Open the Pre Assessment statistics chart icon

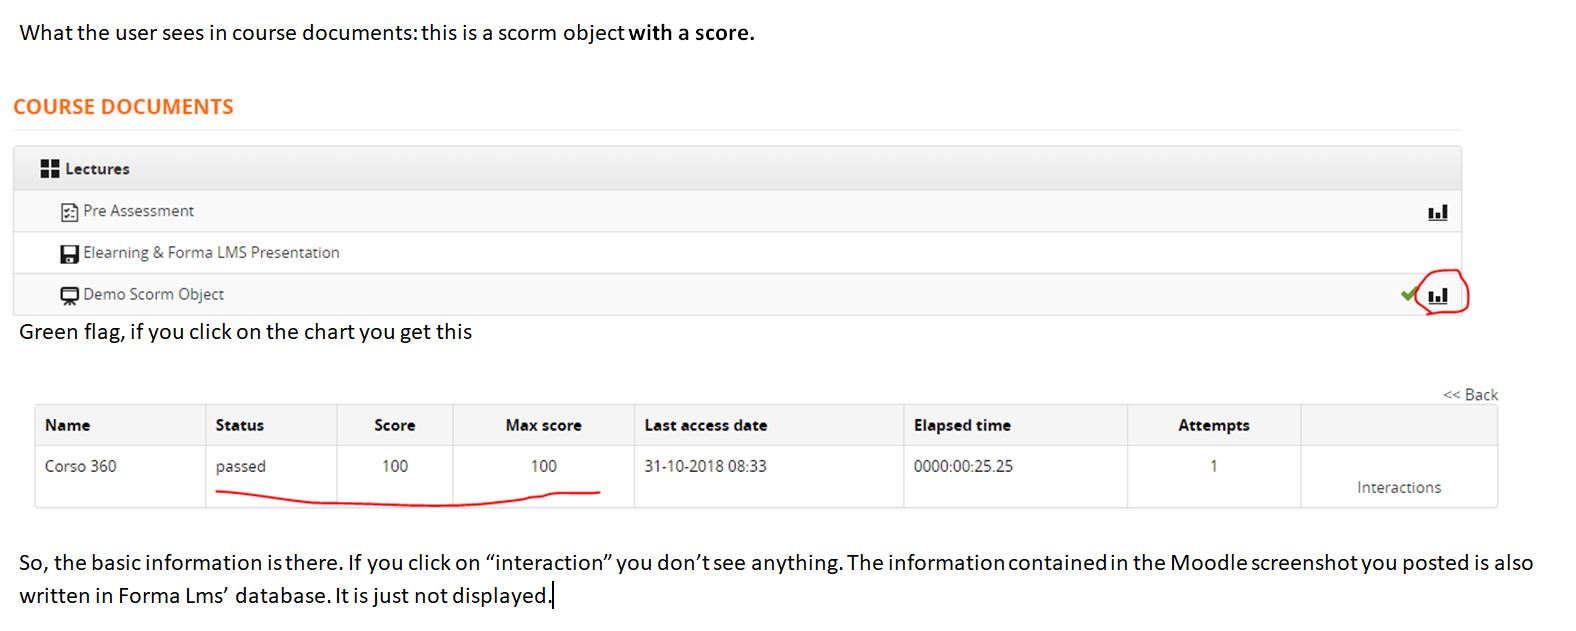[x=1437, y=212]
